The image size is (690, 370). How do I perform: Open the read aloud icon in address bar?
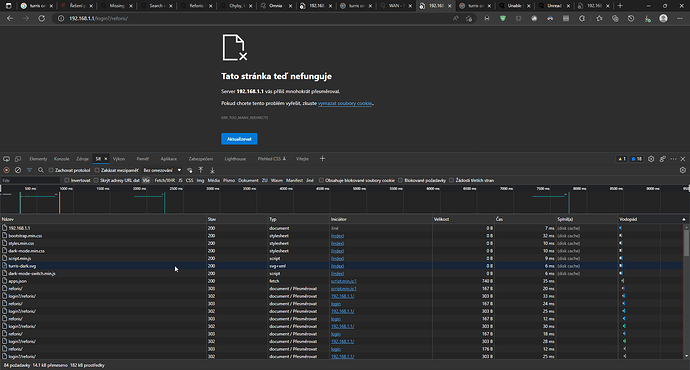click(455, 18)
